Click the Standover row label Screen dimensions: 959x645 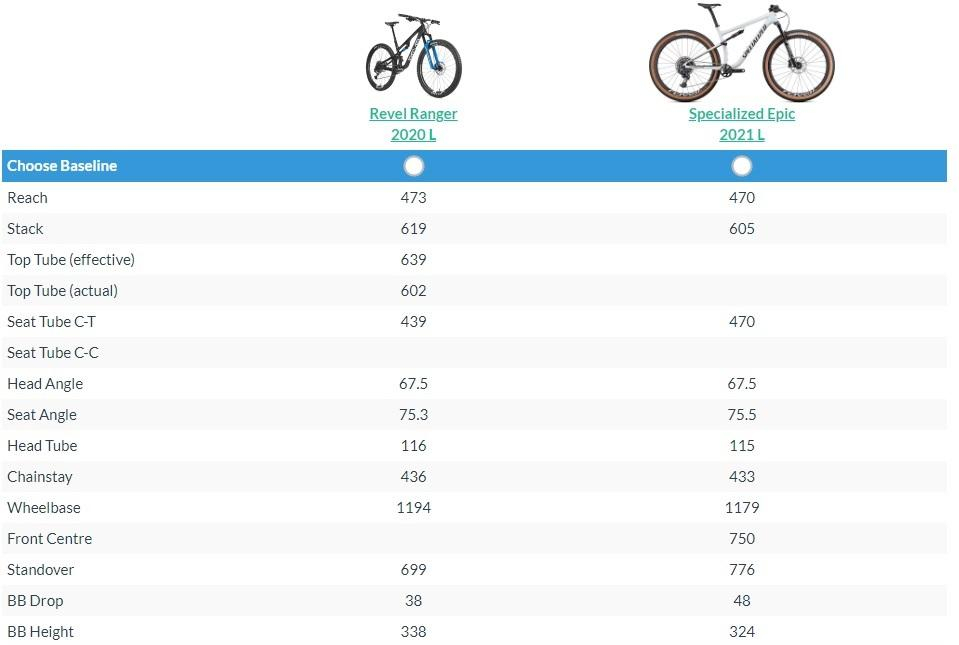click(x=40, y=570)
